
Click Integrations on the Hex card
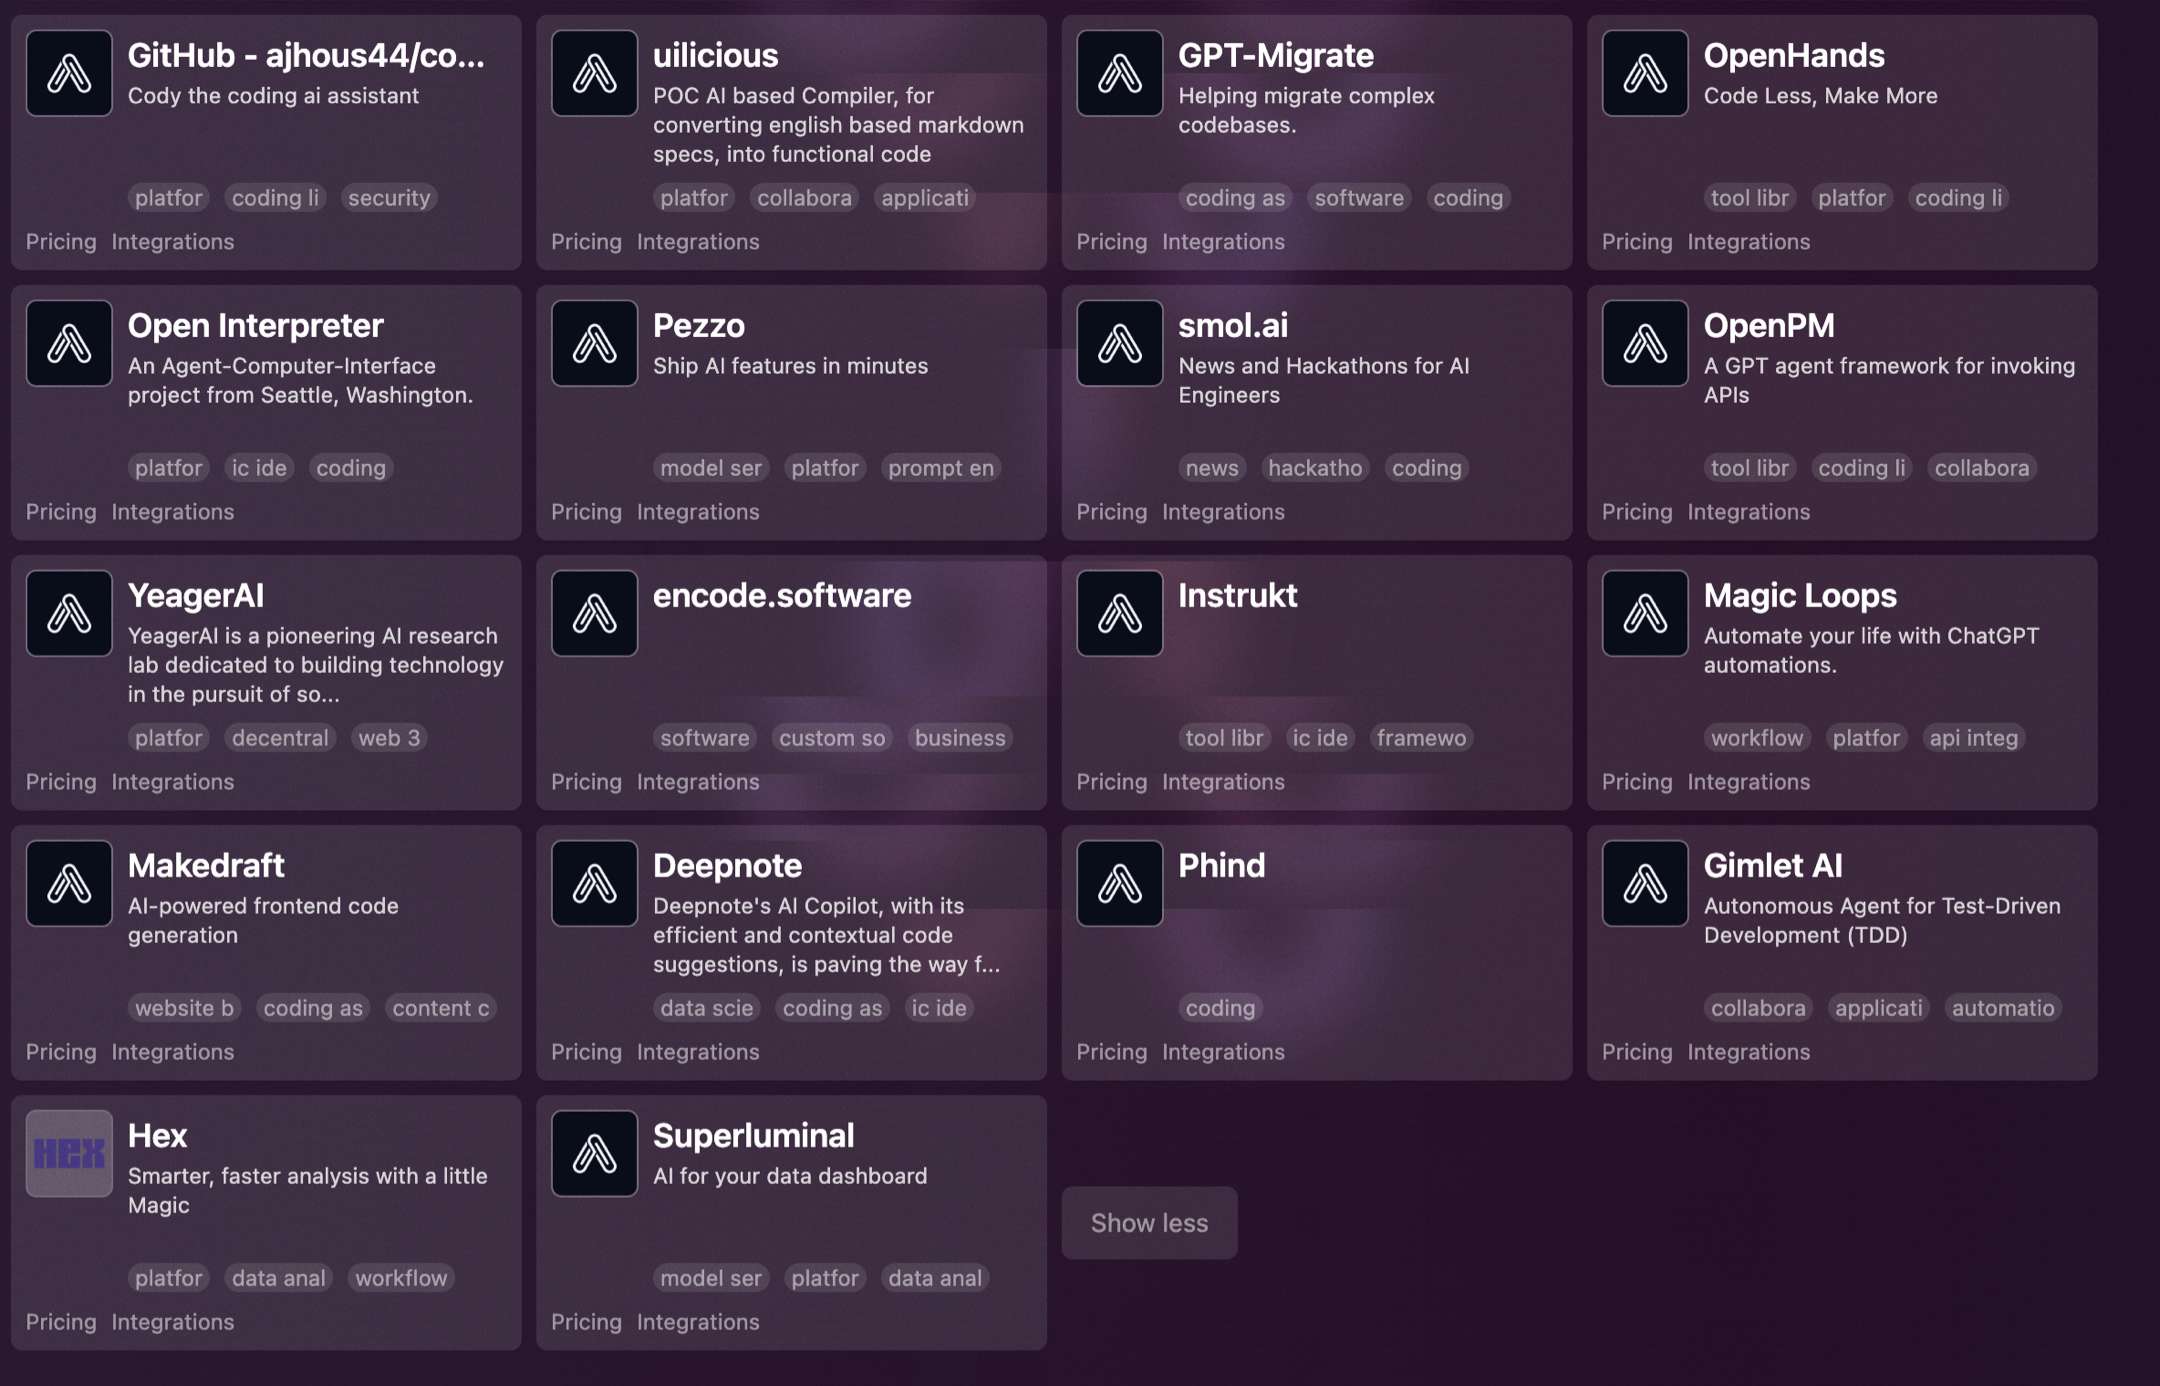coord(172,1322)
